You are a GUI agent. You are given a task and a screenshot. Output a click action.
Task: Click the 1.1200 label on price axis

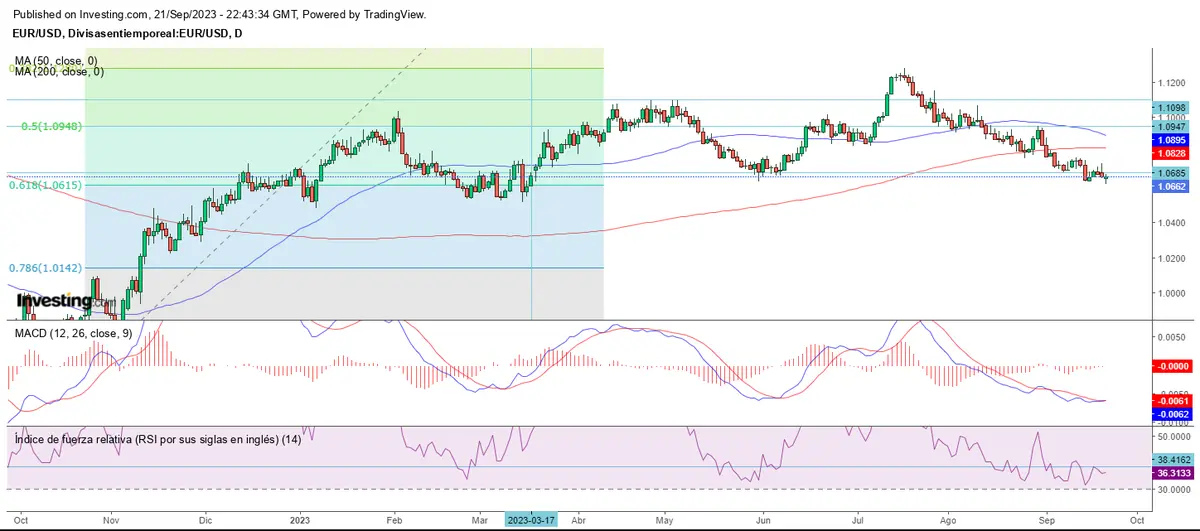tap(1167, 82)
